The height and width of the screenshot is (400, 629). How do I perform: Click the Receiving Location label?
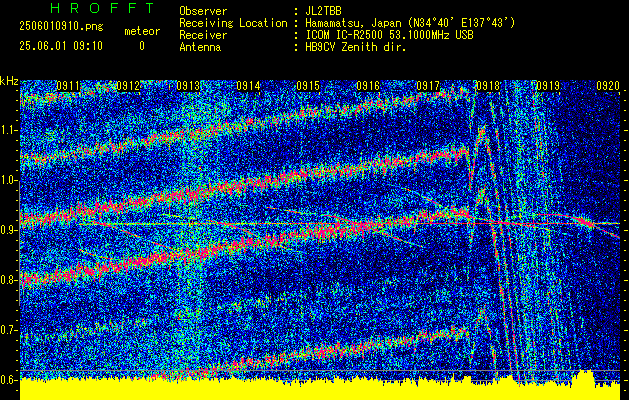click(x=233, y=23)
